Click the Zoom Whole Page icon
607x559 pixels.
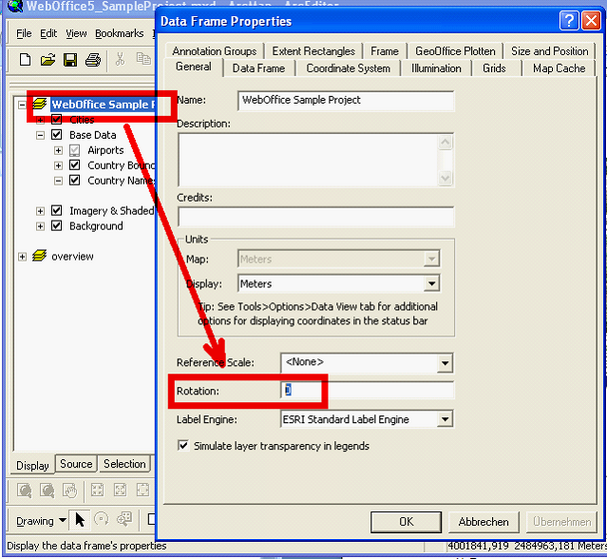(x=142, y=490)
